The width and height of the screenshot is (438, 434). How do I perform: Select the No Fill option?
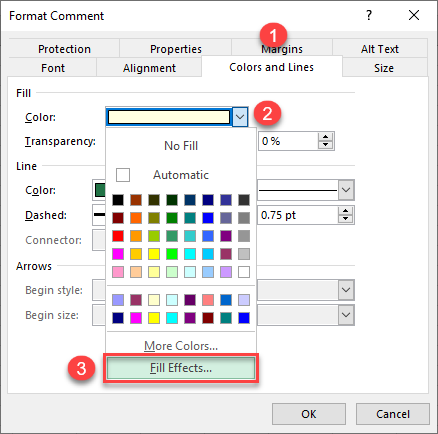(x=181, y=146)
